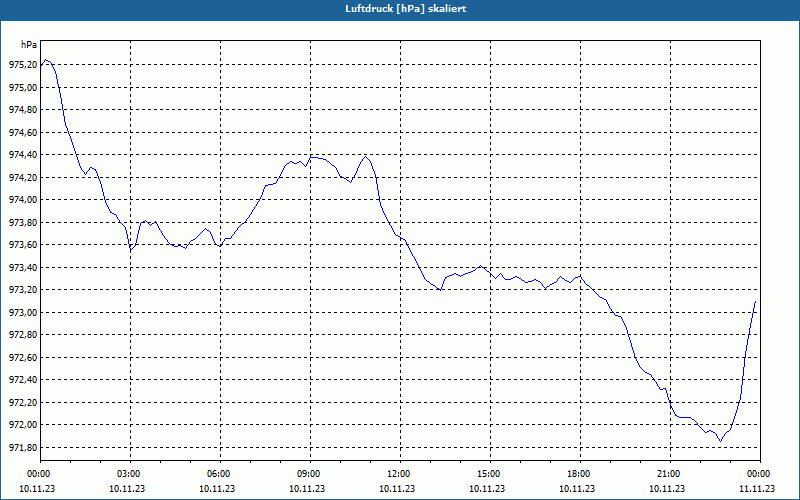The width and height of the screenshot is (800, 500).
Task: Select the 972,00 axis value
Action: coord(23,424)
